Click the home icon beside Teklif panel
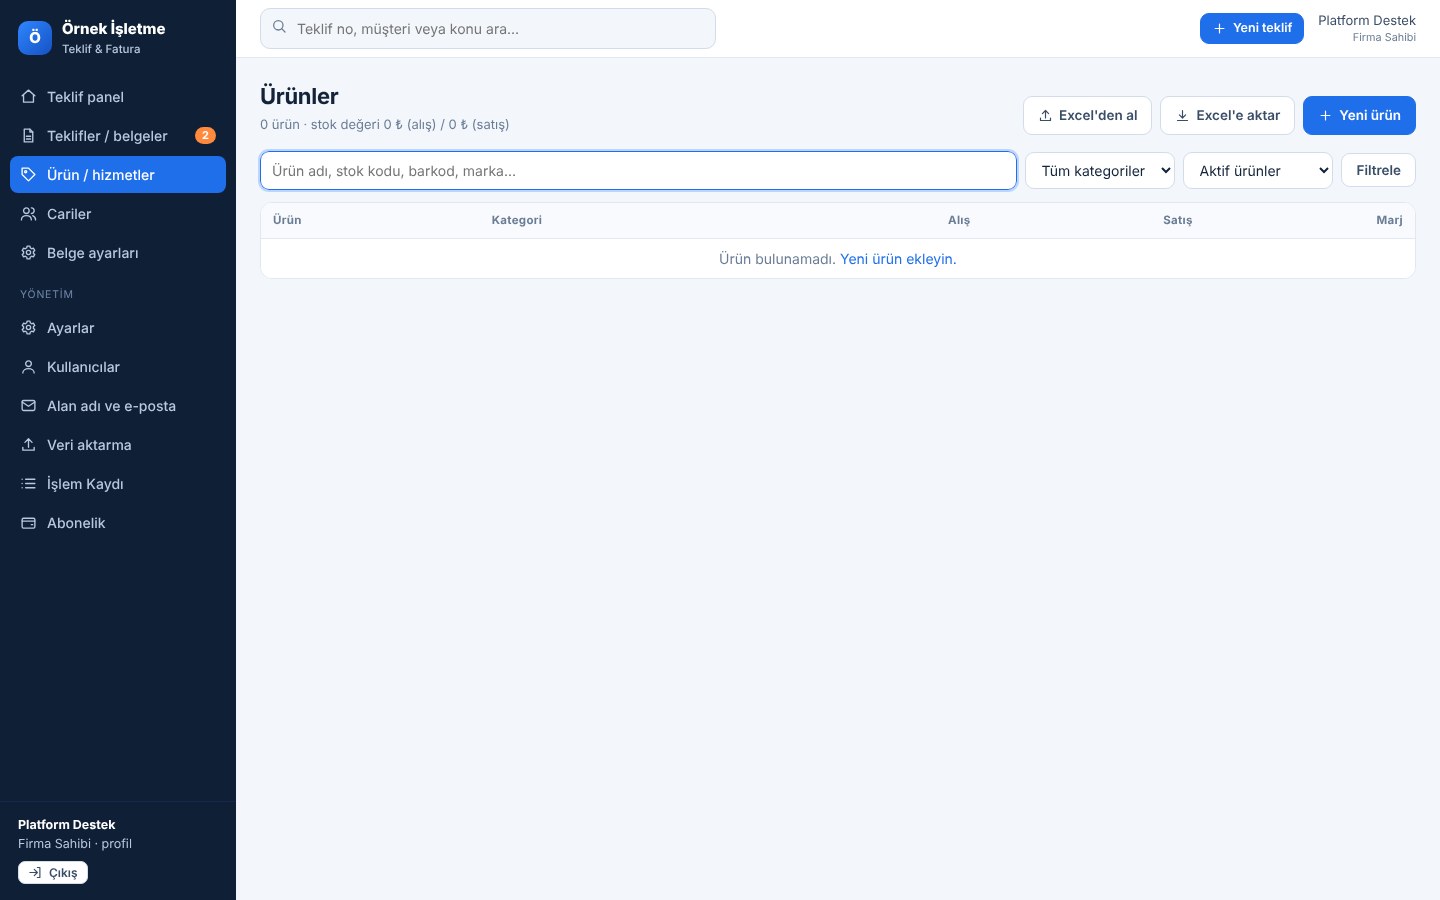The width and height of the screenshot is (1440, 900). (29, 97)
